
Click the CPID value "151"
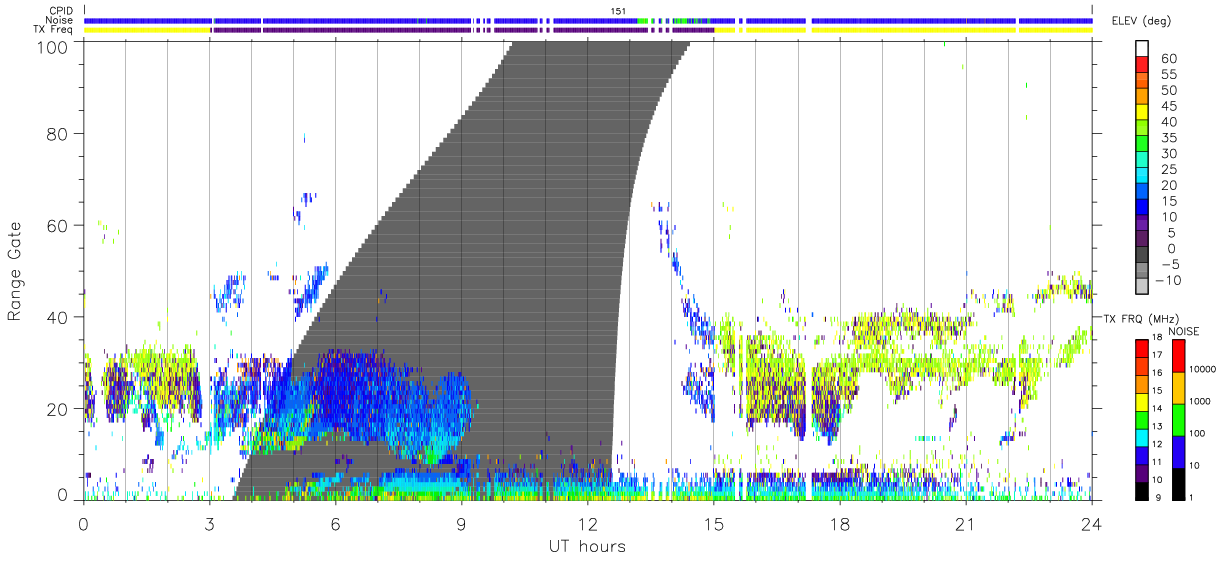(619, 11)
